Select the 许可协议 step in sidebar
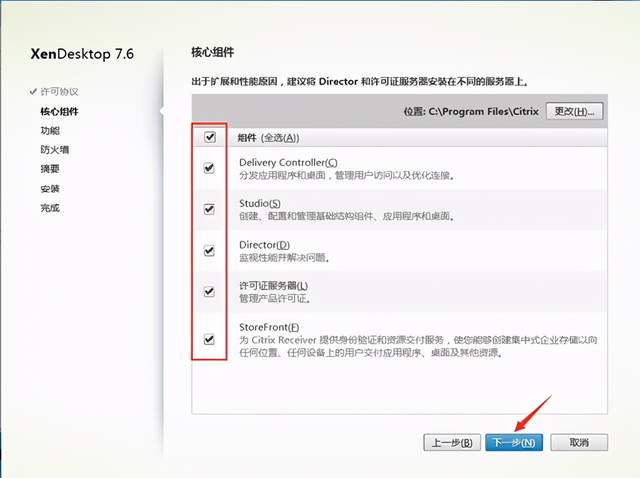The width and height of the screenshot is (640, 478). 59,91
